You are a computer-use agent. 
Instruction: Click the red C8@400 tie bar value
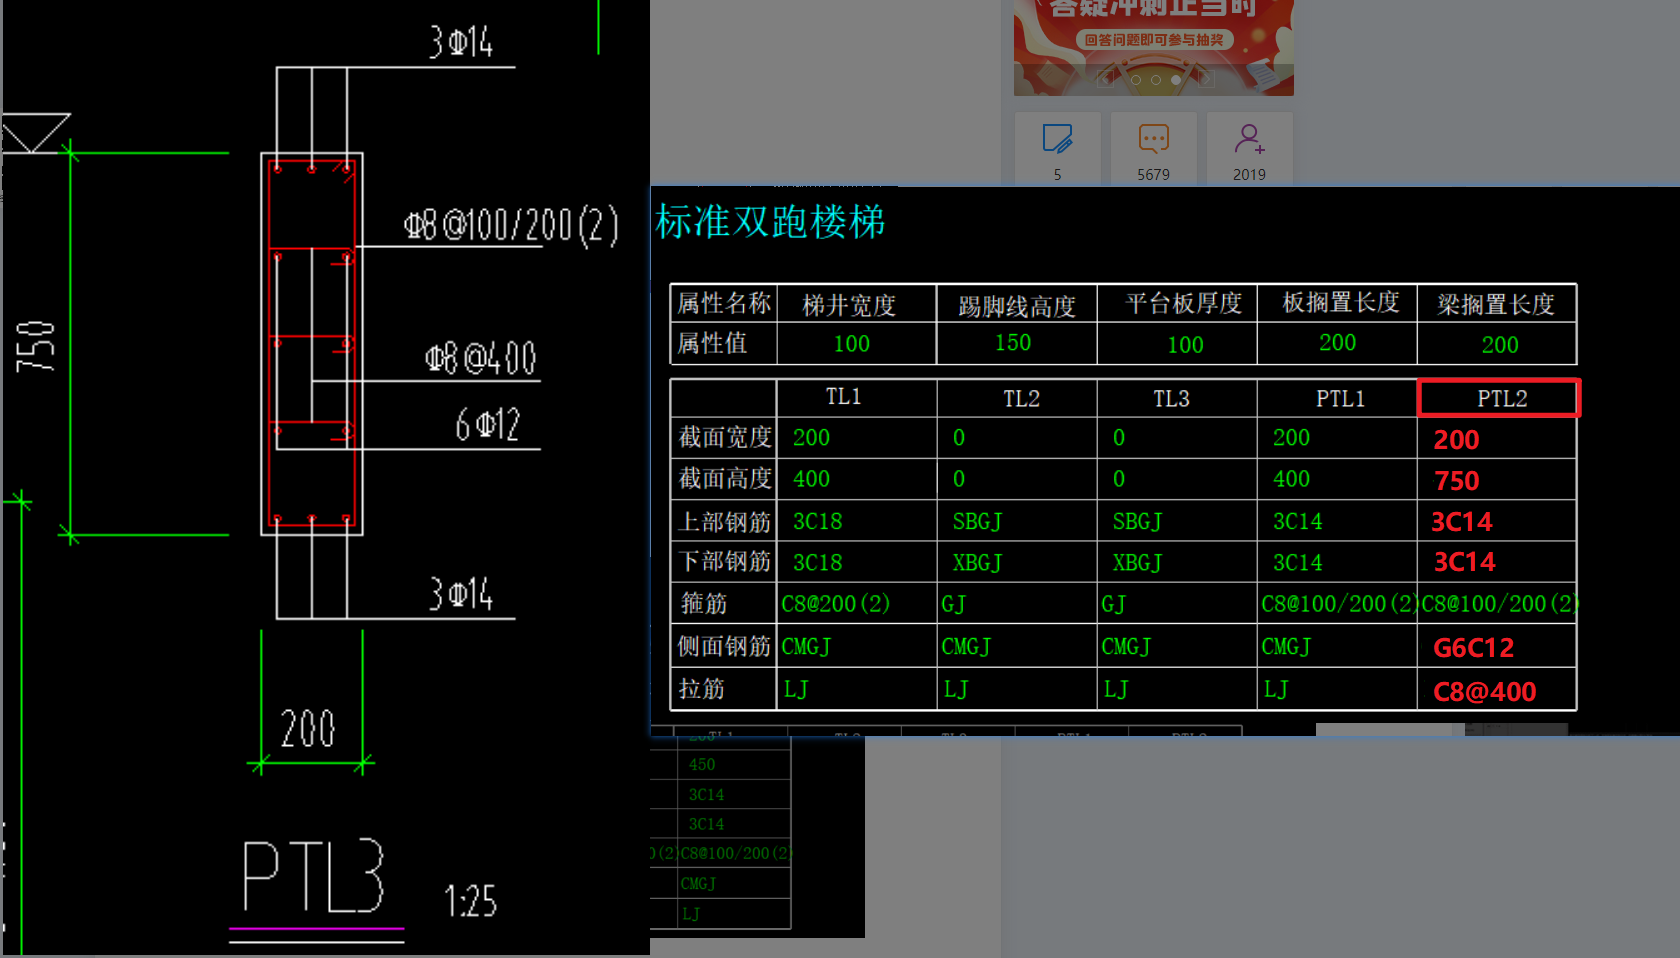tap(1484, 692)
